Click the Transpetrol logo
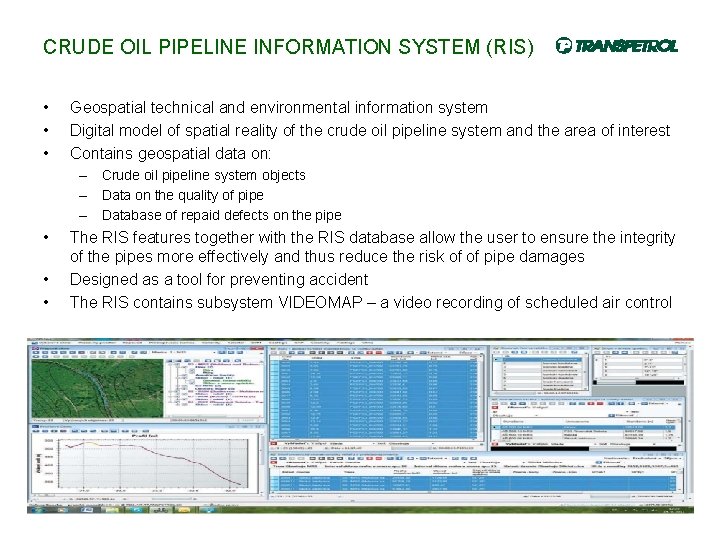720x540 pixels. pyautogui.click(x=616, y=46)
